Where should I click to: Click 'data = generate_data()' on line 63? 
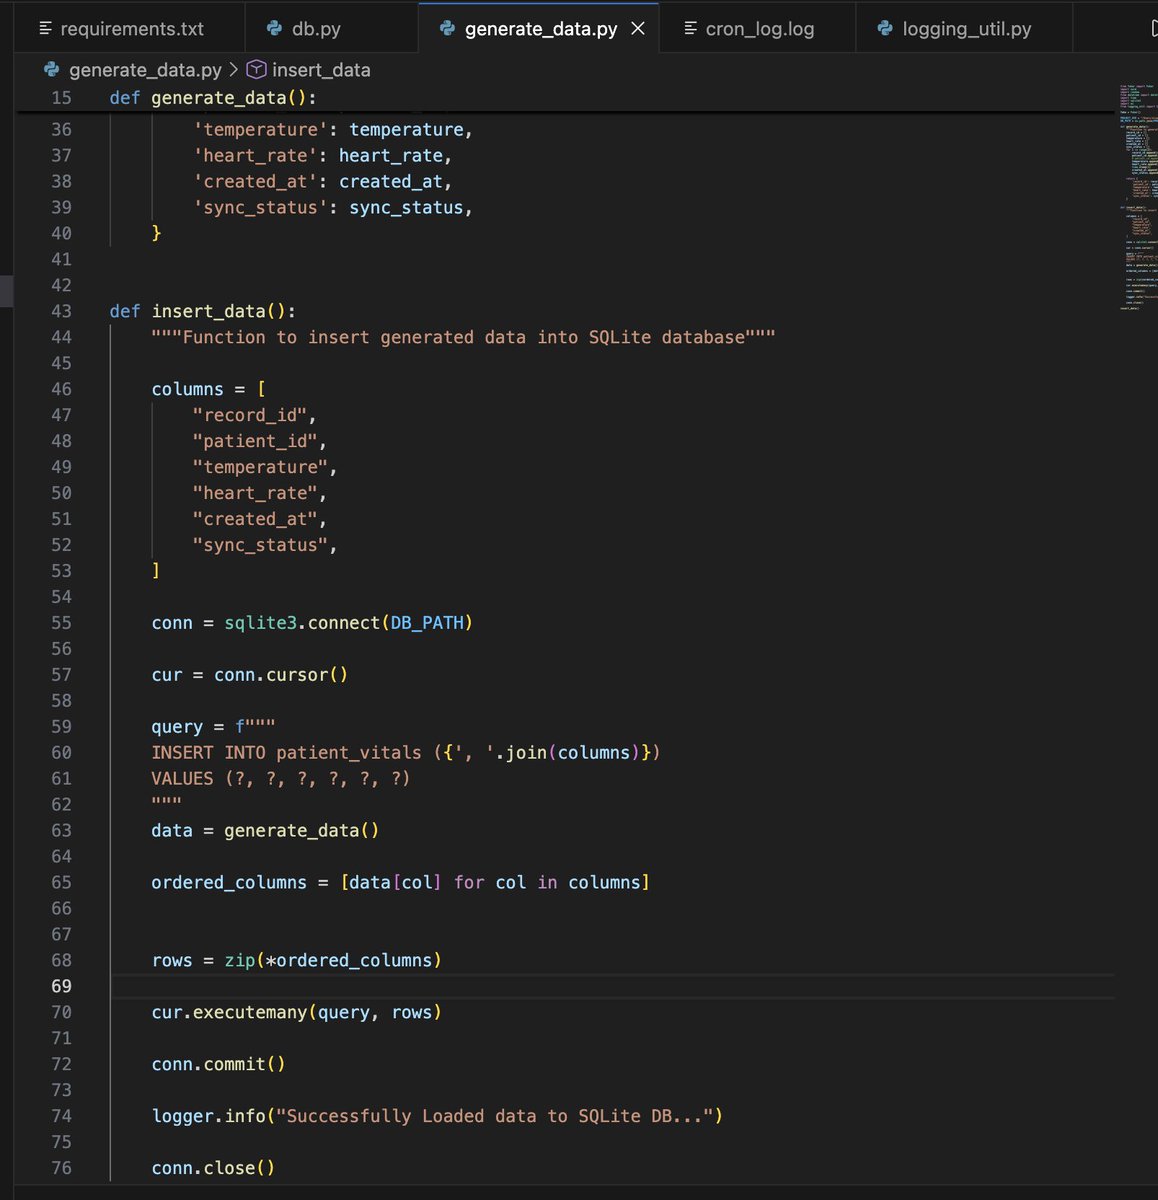265,831
